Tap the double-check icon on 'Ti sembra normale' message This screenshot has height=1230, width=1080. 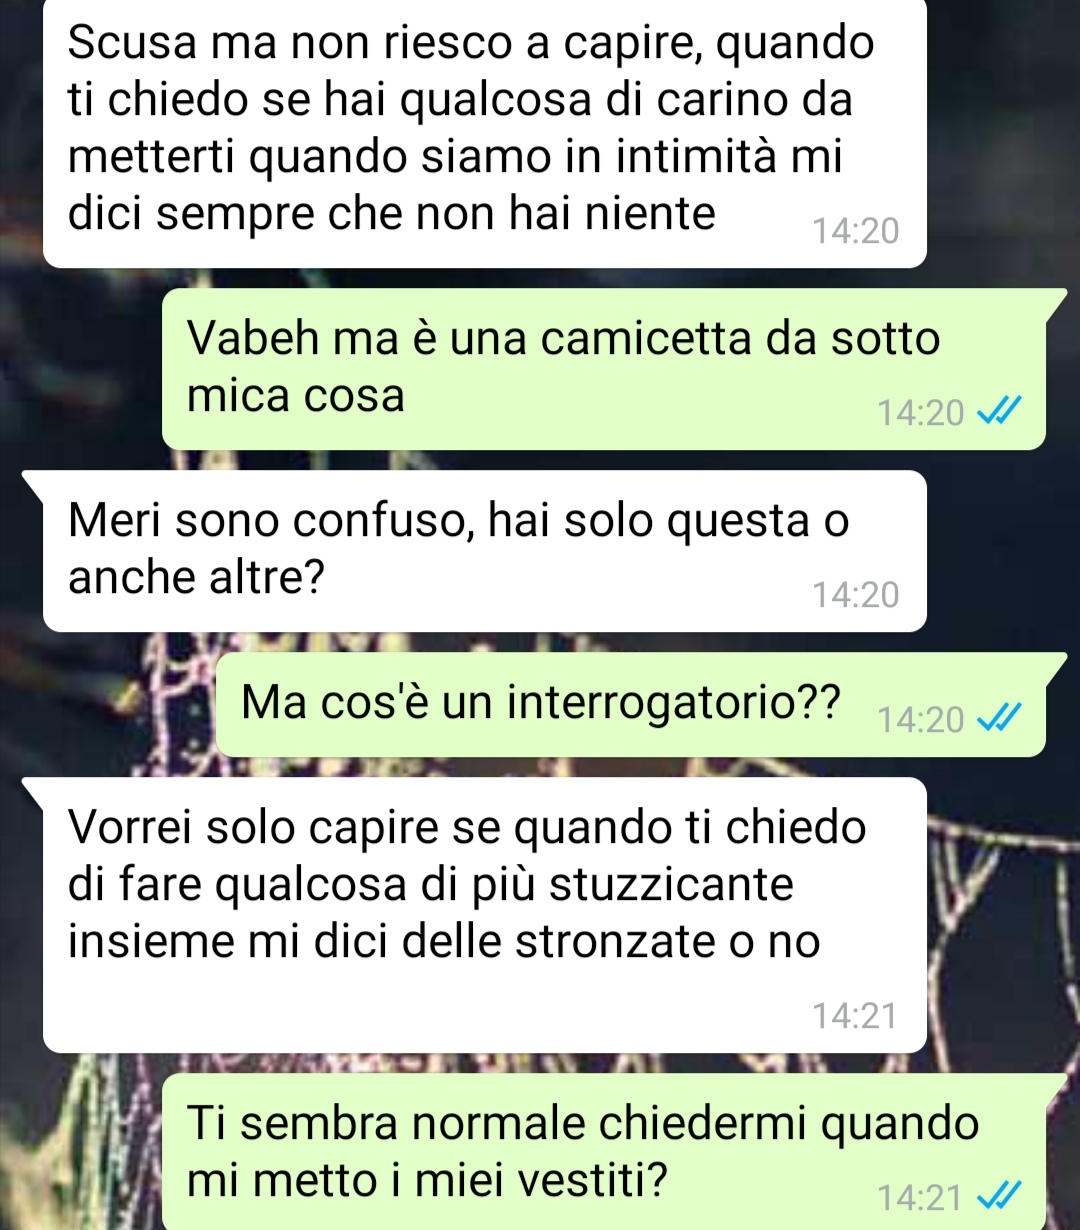[999, 1196]
